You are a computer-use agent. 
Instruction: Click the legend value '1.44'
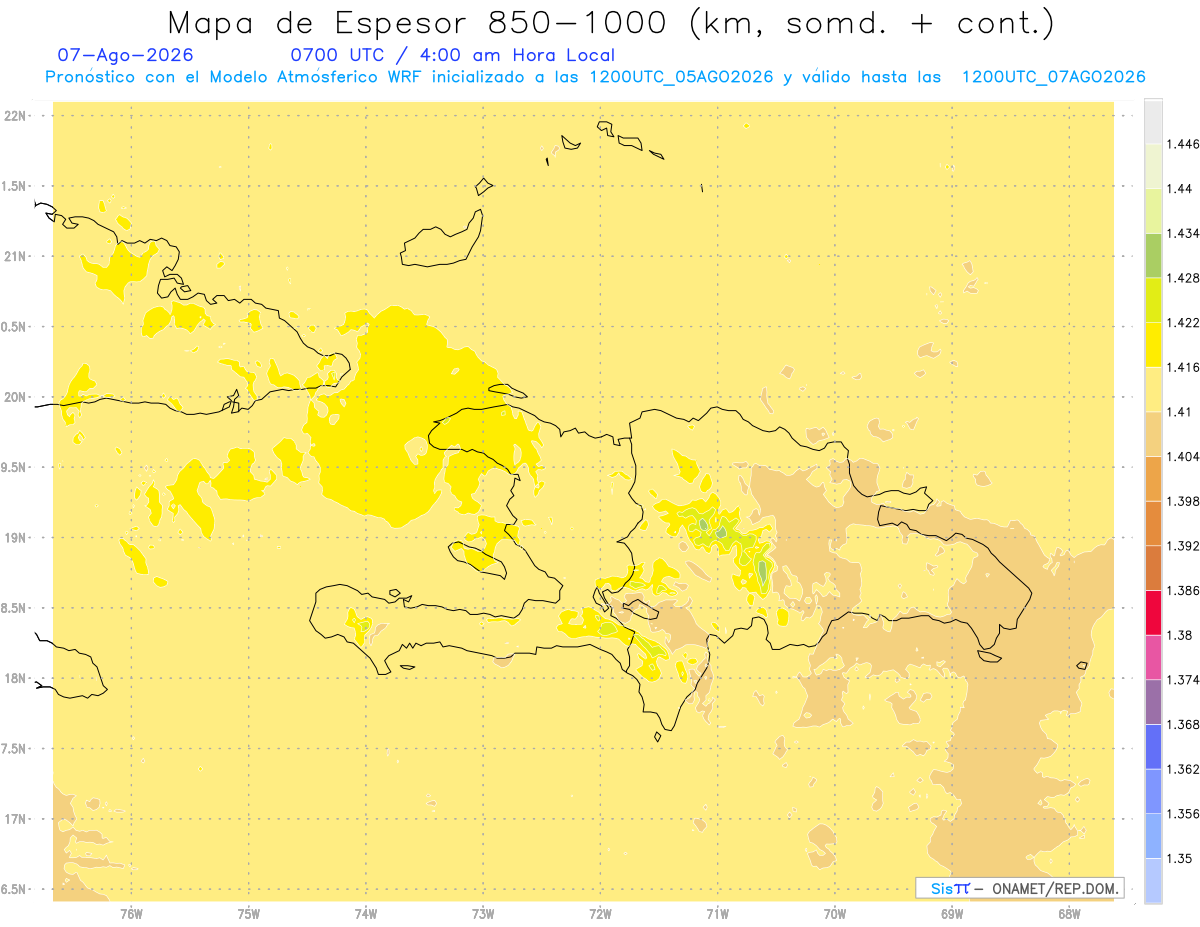[x=1181, y=189]
